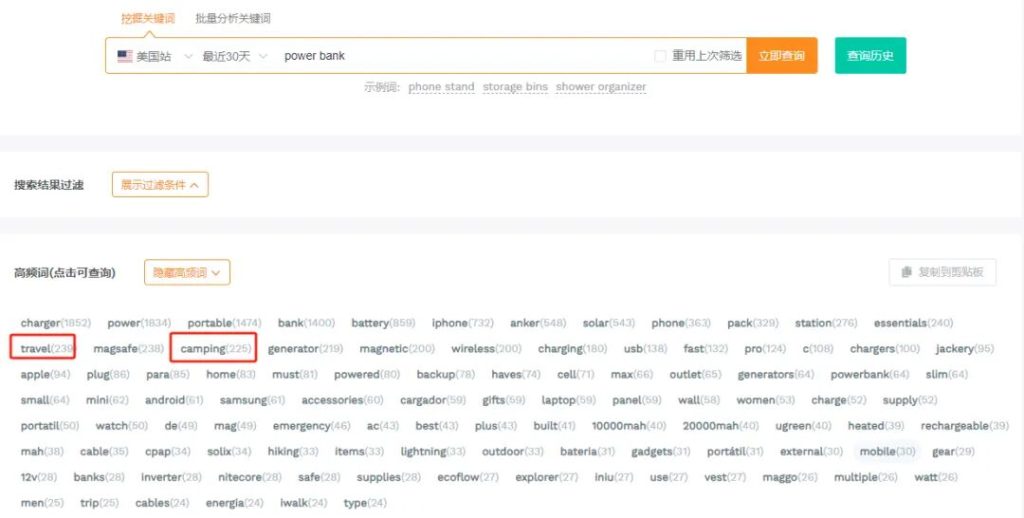The image size is (1024, 518).
Task: Click the US flag site icon
Action: pos(125,56)
